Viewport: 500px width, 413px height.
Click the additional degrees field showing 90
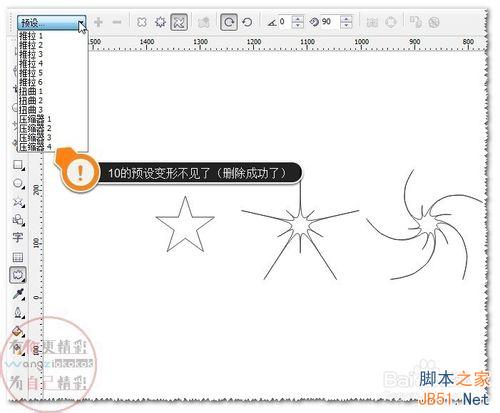[330, 22]
